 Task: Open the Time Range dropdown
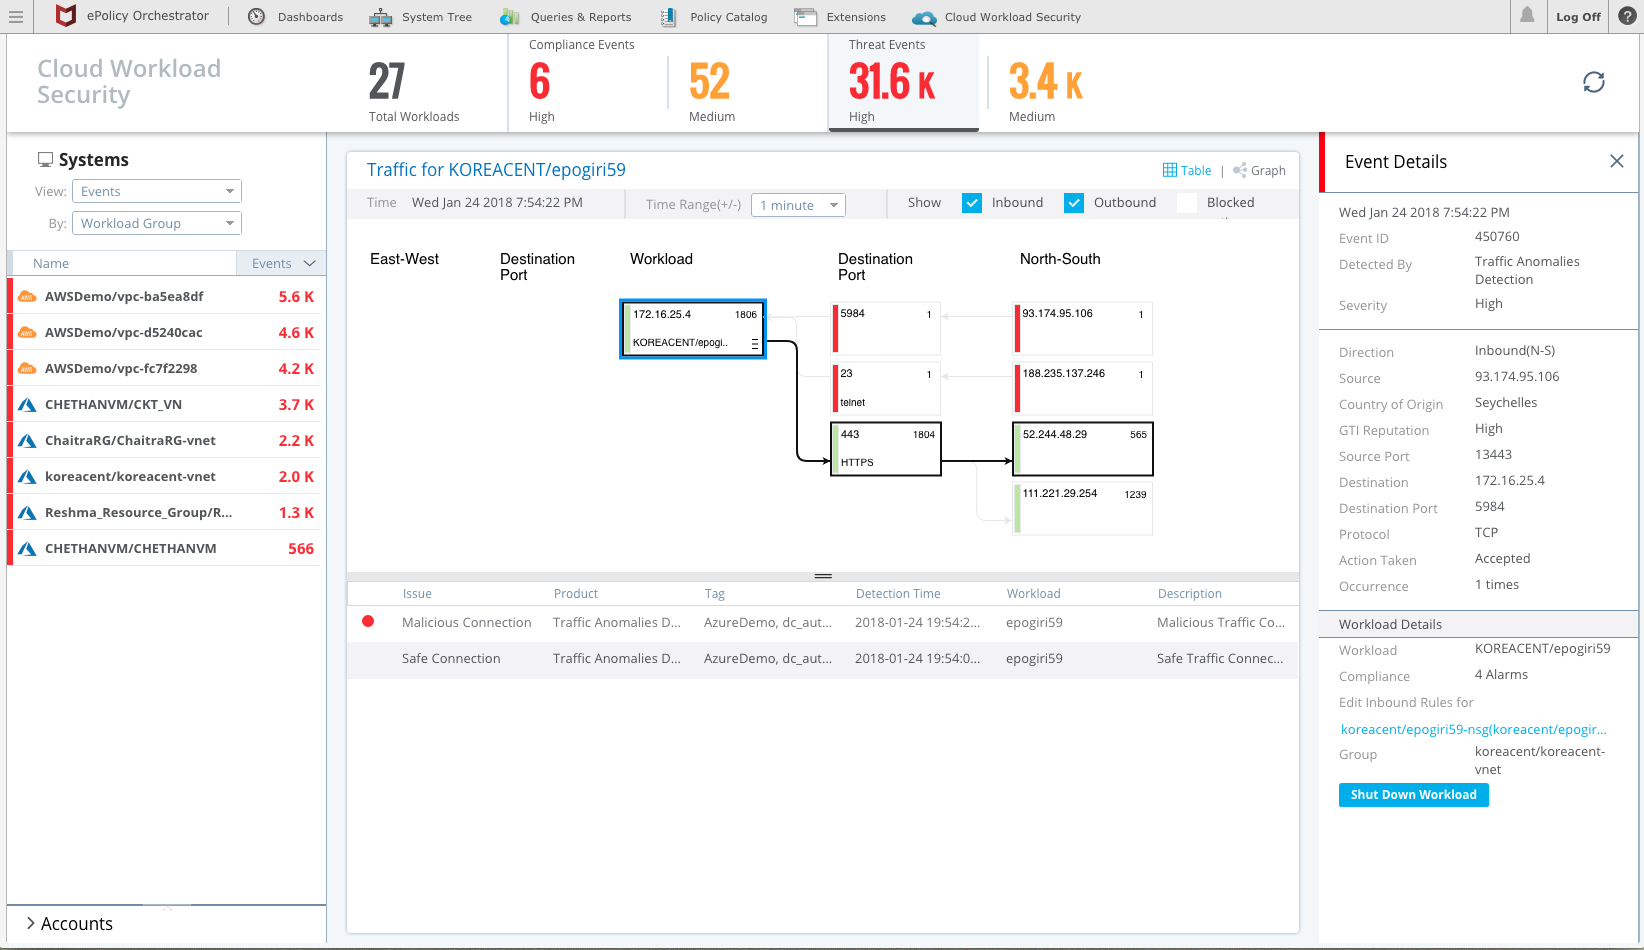[x=798, y=204]
